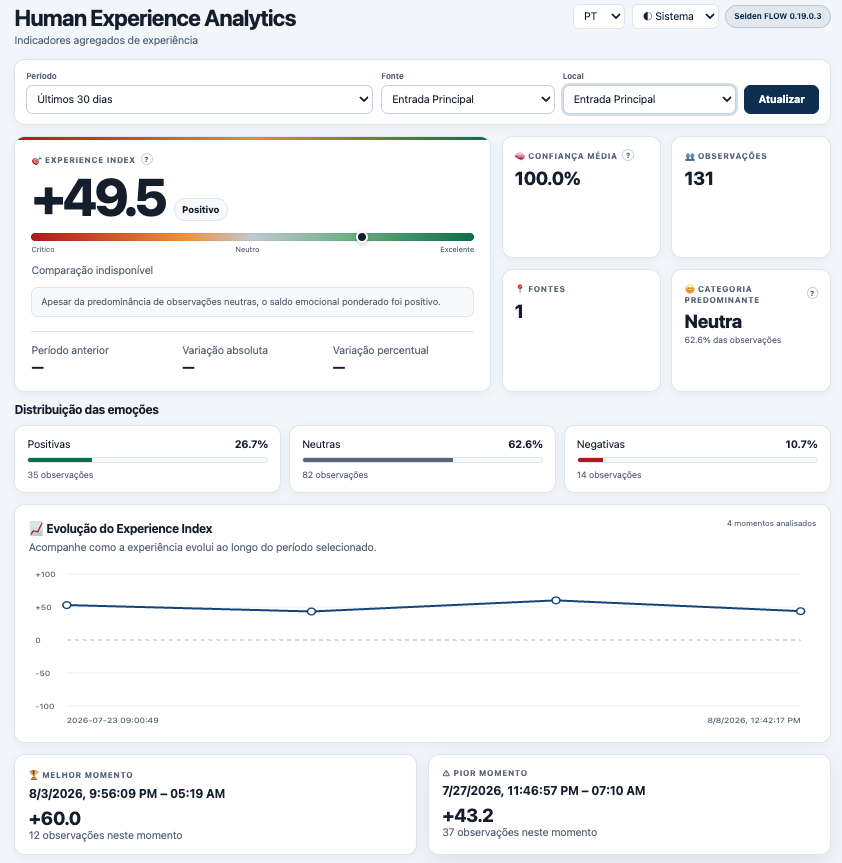Screen dimensions: 842x863
Task: Click the 100.0% confidence value
Action: [x=548, y=179]
